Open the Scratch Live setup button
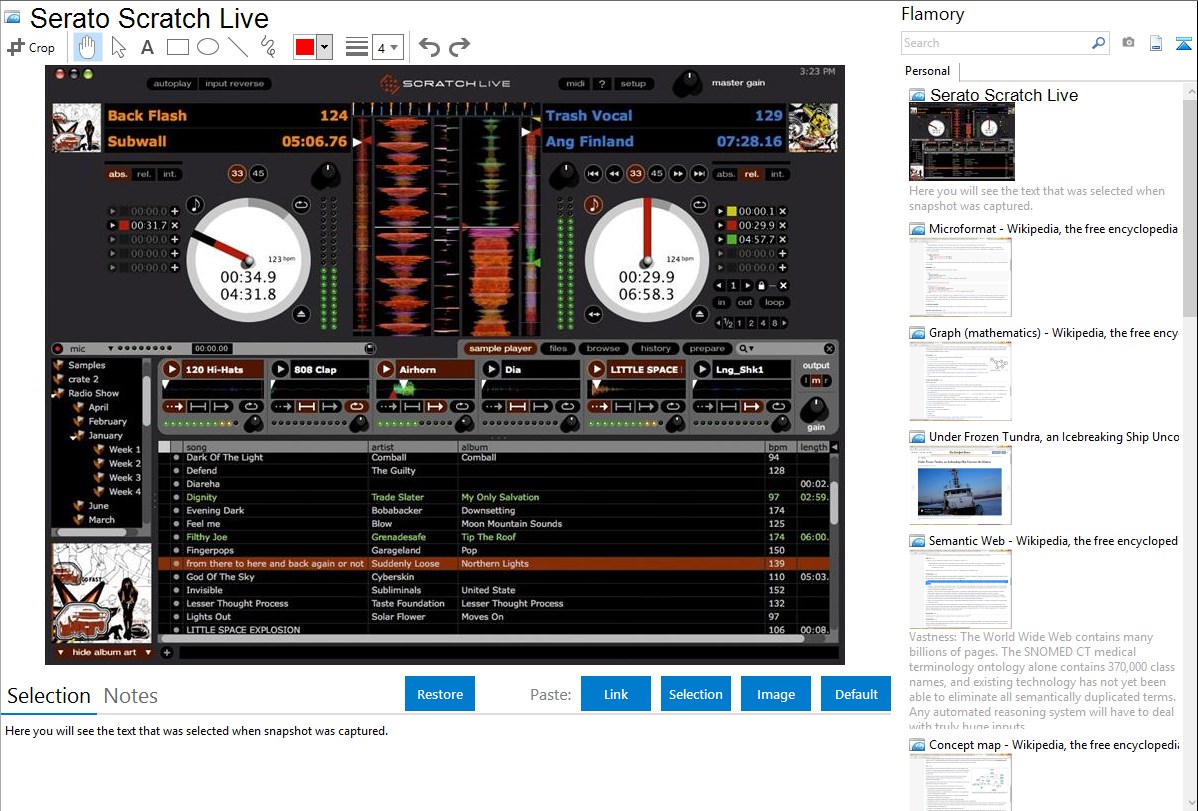1198x811 pixels. pos(633,83)
